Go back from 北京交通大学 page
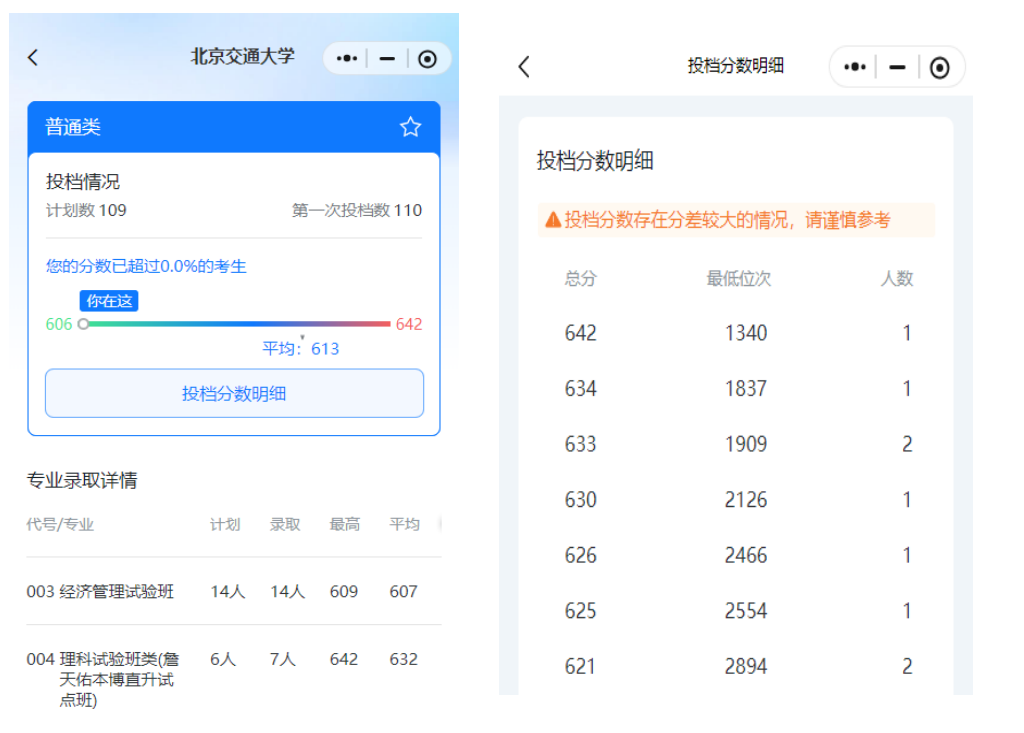The width and height of the screenshot is (1024, 733). click(33, 58)
